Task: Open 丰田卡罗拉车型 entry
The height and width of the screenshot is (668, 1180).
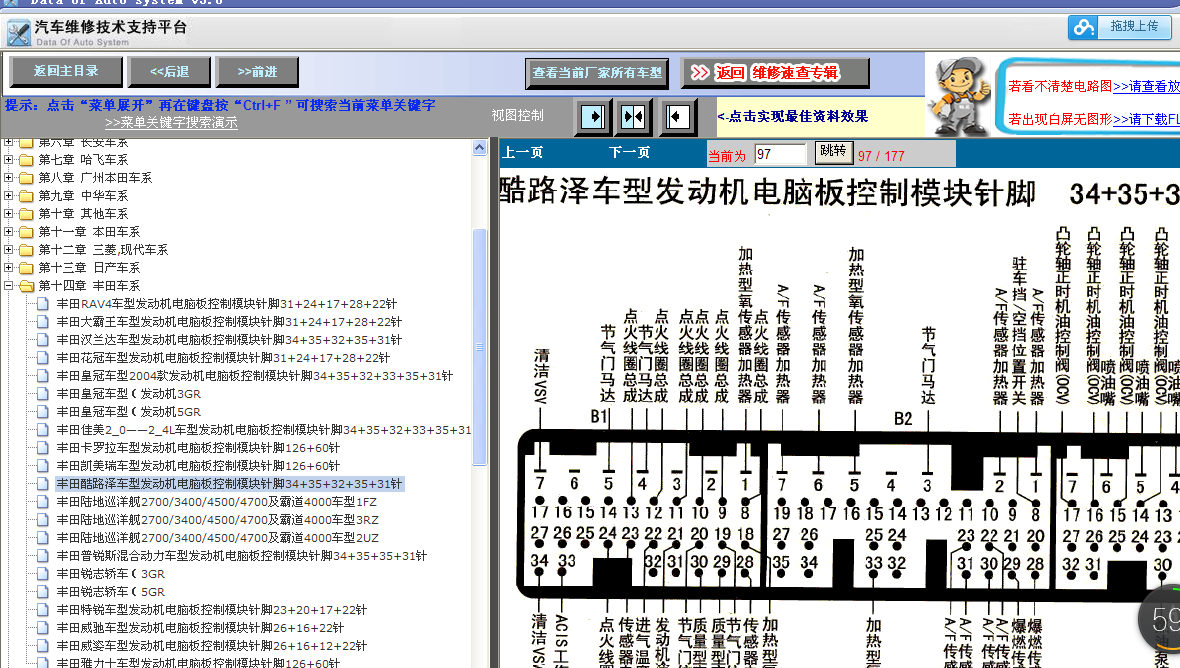Action: [198, 448]
